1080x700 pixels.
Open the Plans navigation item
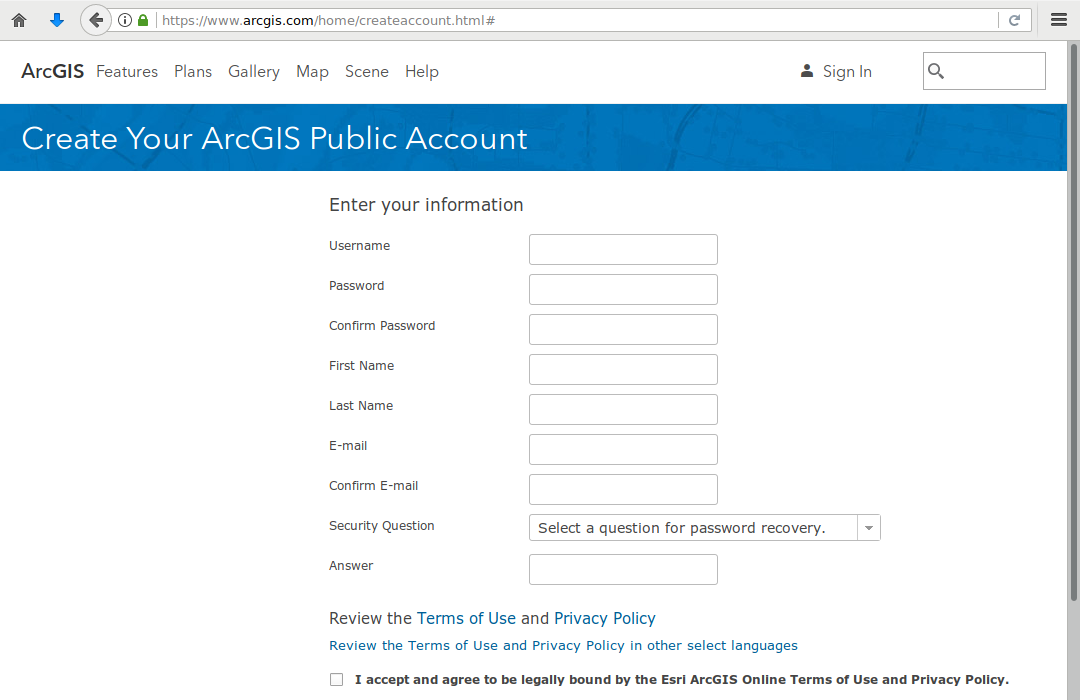(x=193, y=72)
